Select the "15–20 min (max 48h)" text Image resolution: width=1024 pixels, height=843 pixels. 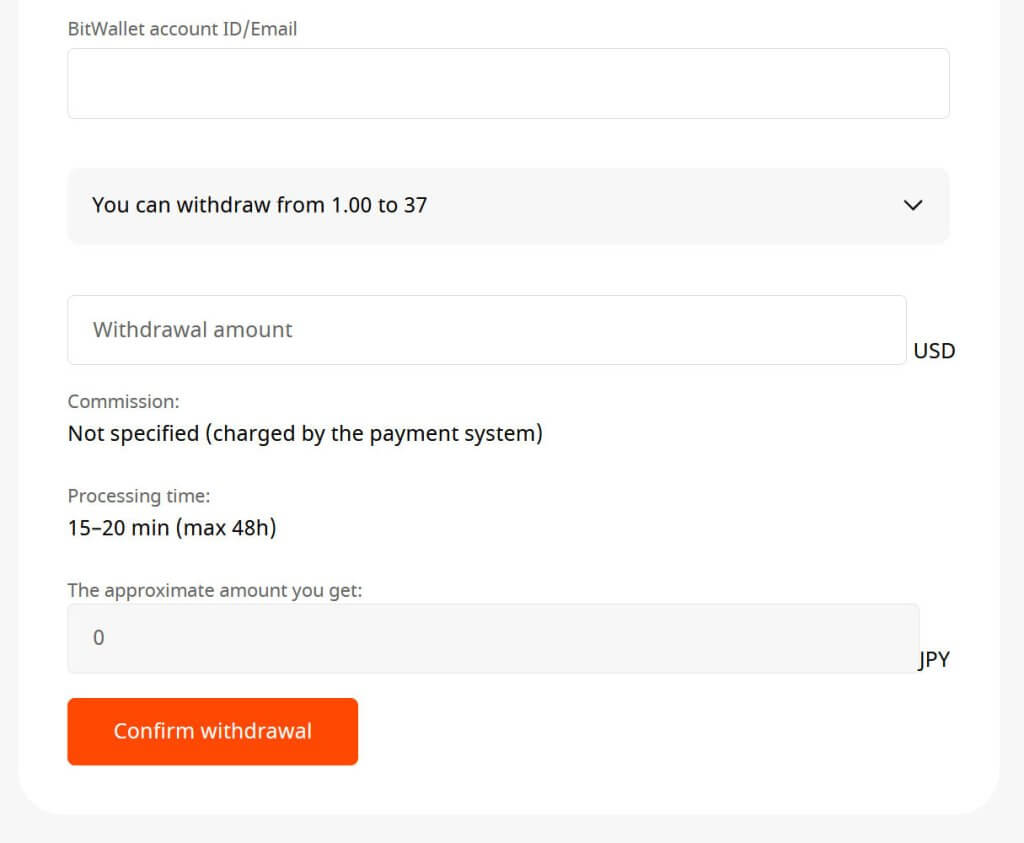tap(172, 528)
